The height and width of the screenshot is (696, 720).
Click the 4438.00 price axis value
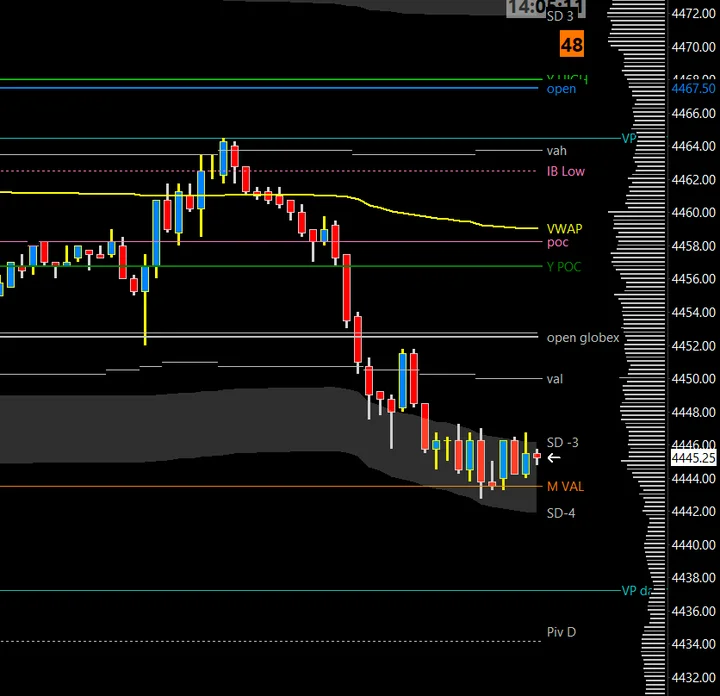693,578
